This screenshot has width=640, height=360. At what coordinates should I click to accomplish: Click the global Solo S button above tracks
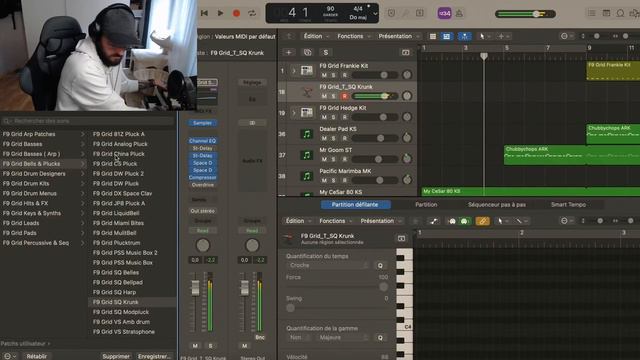pyautogui.click(x=325, y=52)
